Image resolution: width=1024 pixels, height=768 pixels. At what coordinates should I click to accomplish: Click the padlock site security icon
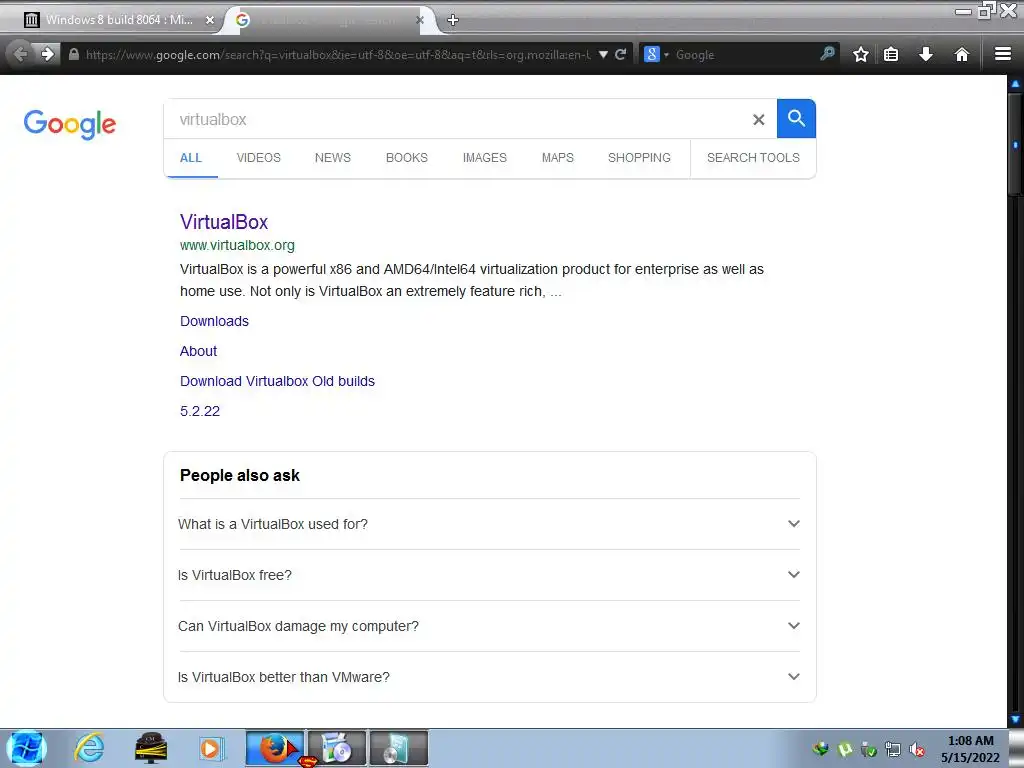pyautogui.click(x=74, y=55)
